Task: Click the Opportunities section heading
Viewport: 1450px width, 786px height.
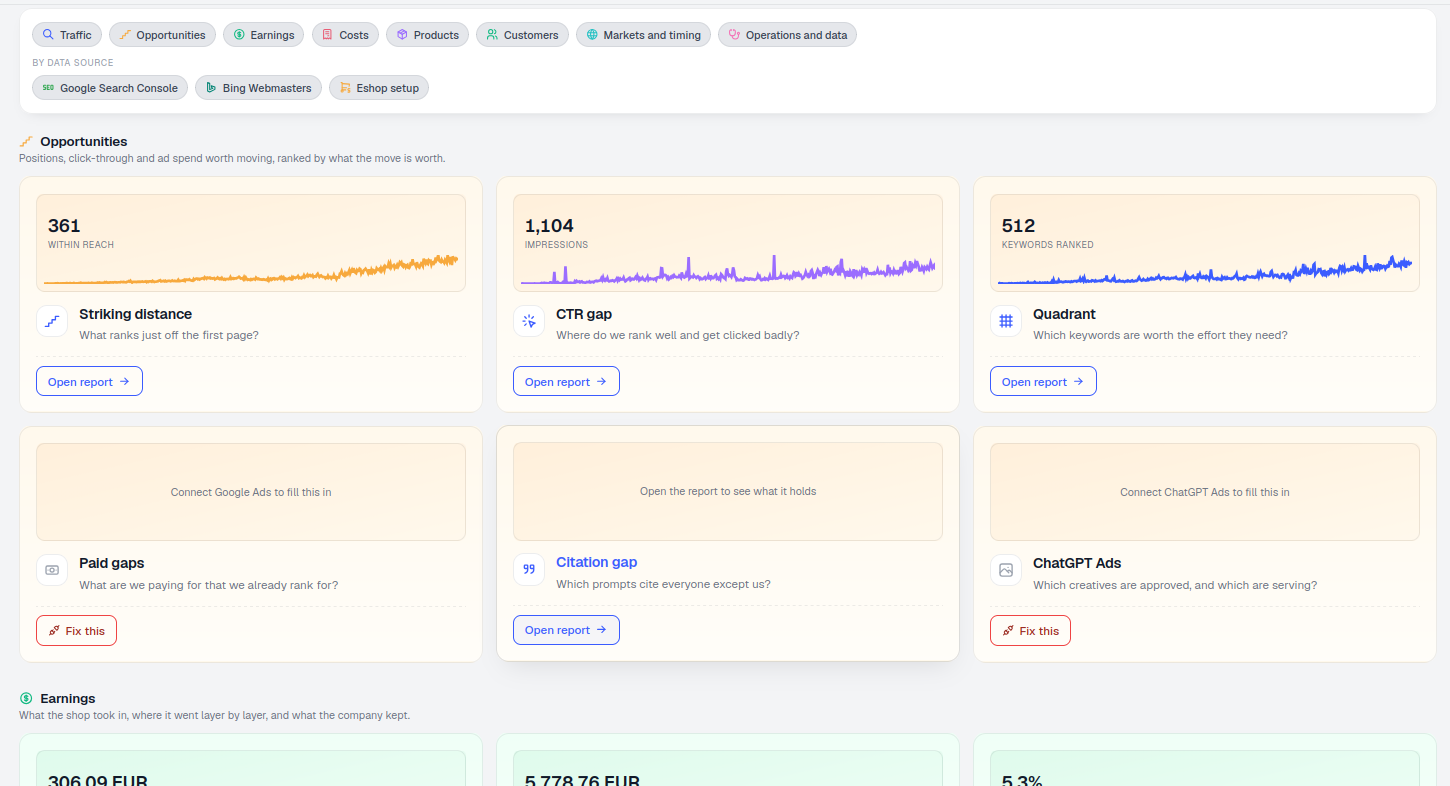Action: tap(84, 142)
